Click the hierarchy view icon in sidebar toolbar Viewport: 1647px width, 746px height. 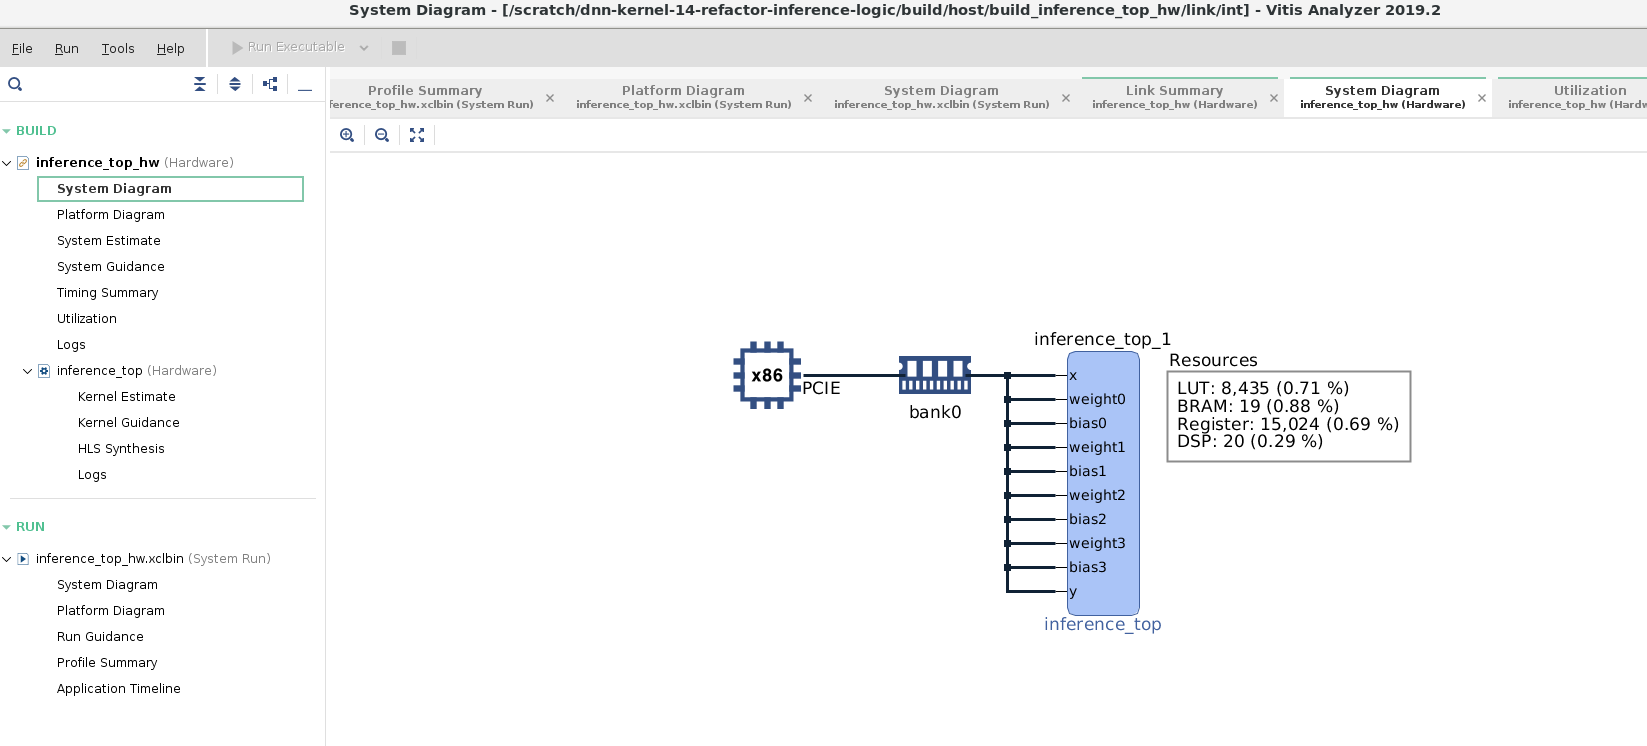[270, 84]
